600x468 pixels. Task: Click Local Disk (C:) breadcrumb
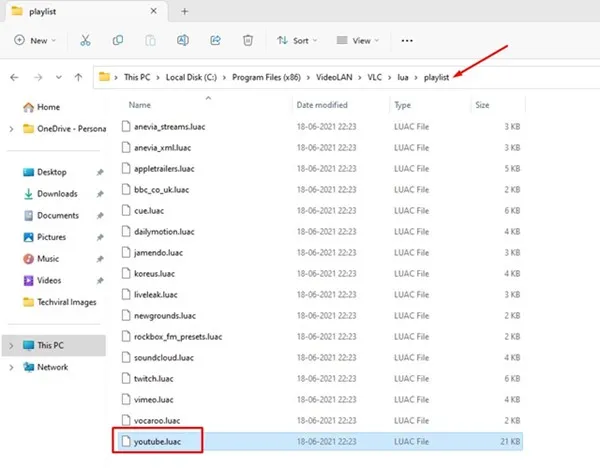tap(191, 77)
